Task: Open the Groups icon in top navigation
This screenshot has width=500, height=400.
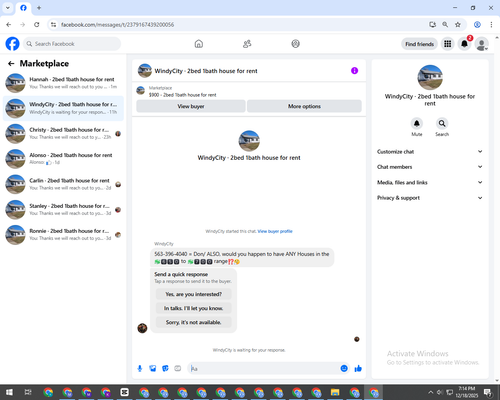Action: 295,44
